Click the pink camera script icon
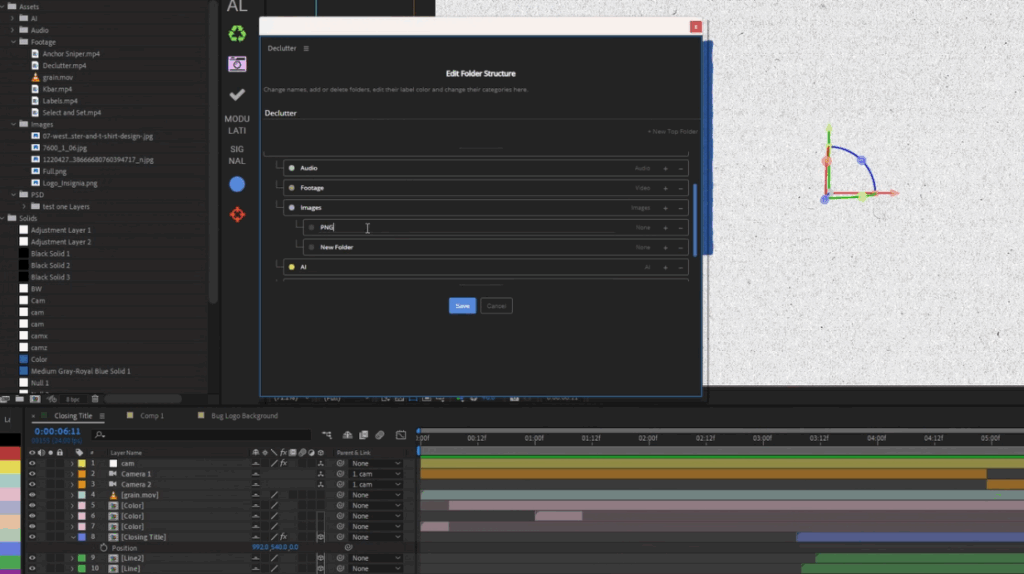Image resolution: width=1024 pixels, height=574 pixels. [x=237, y=64]
